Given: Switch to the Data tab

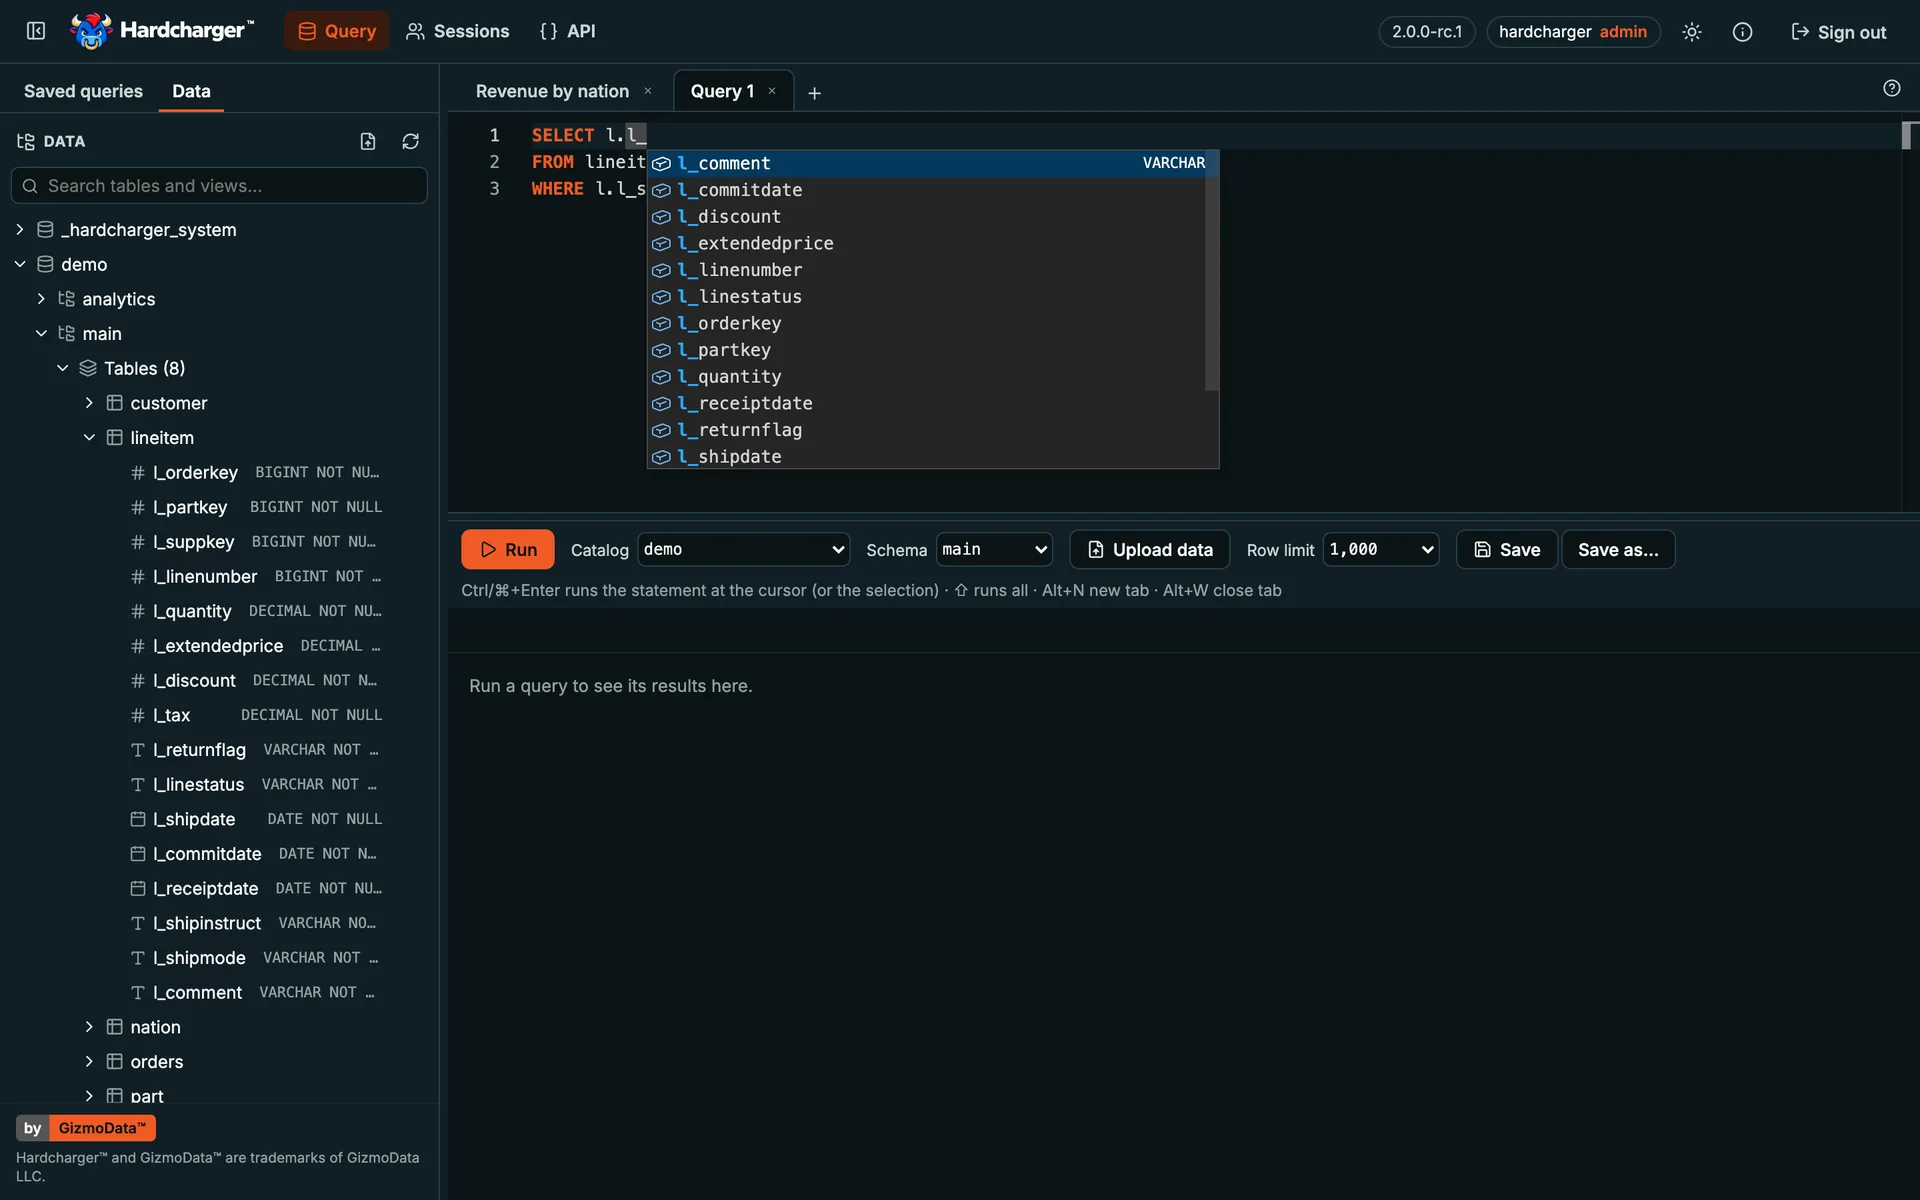Looking at the screenshot, I should click(x=191, y=91).
